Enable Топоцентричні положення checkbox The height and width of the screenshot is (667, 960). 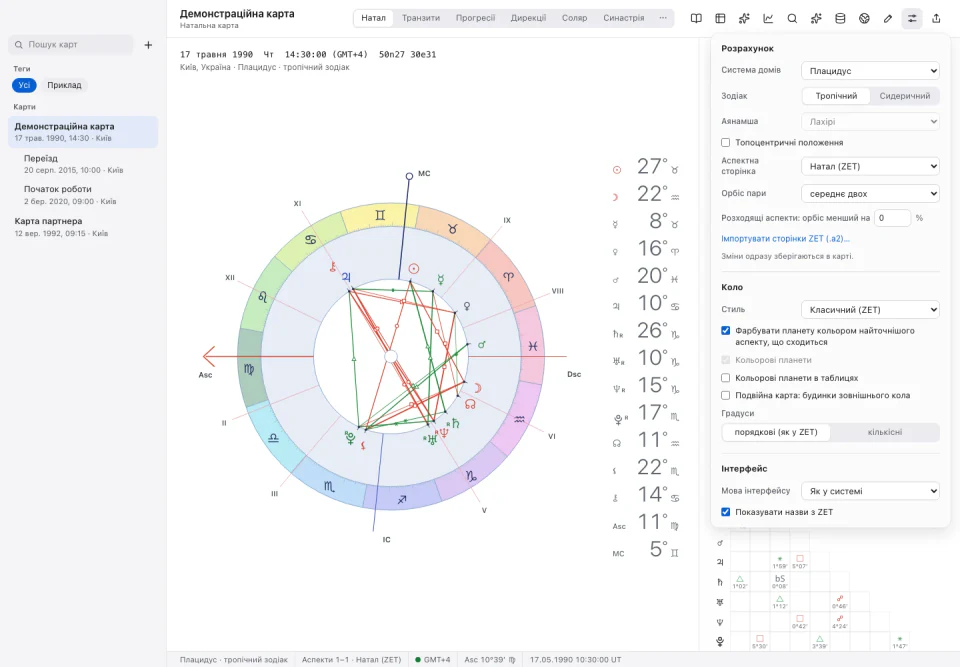726,143
